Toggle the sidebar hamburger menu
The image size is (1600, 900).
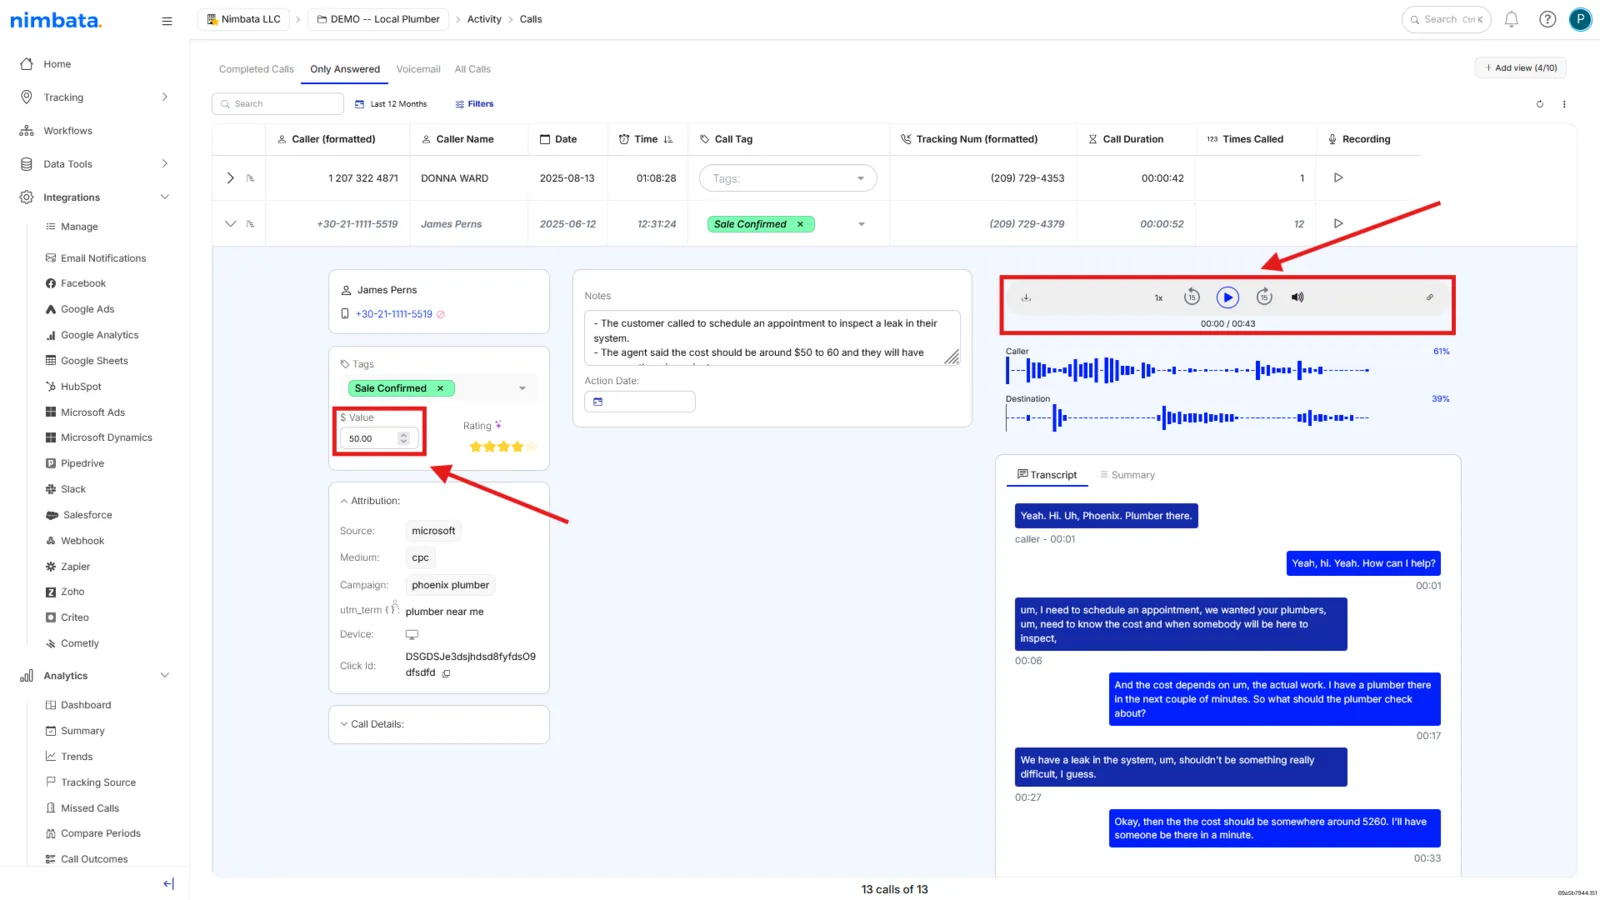167,20
